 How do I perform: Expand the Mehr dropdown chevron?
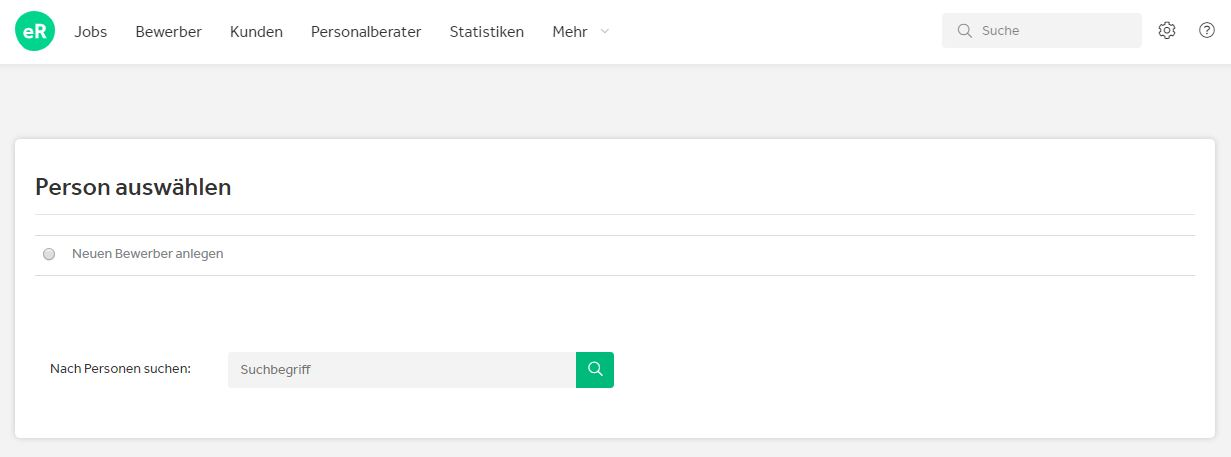click(604, 32)
